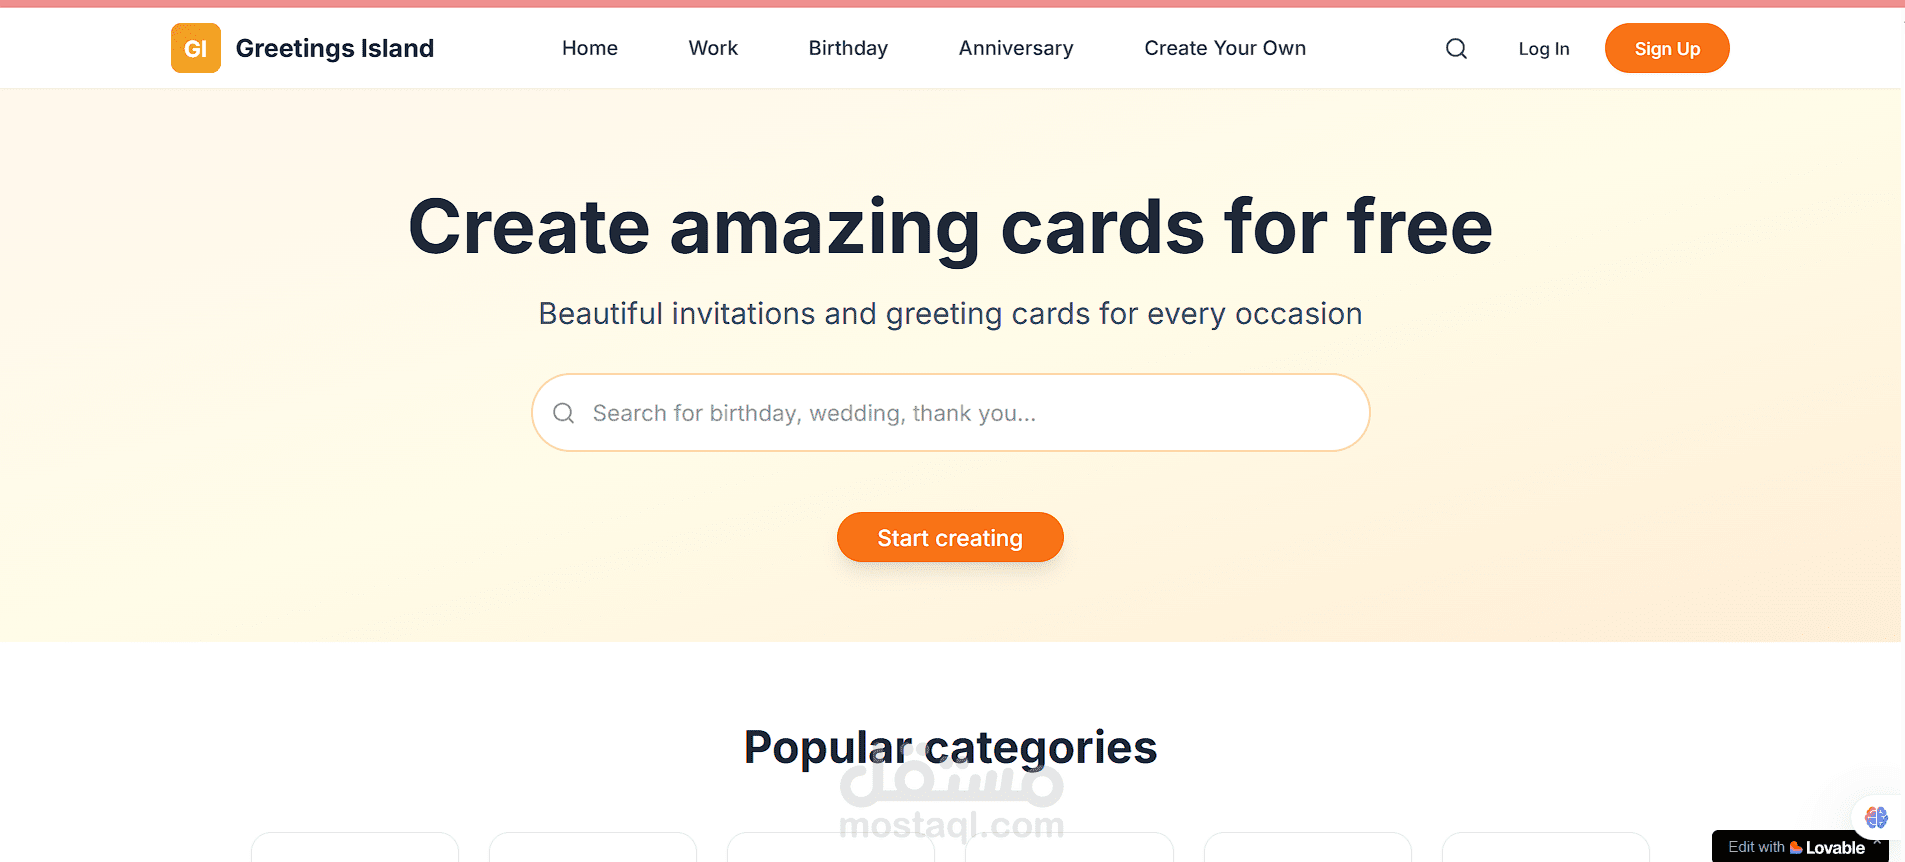
Task: Open the Anniversary navigation item
Action: (1016, 48)
